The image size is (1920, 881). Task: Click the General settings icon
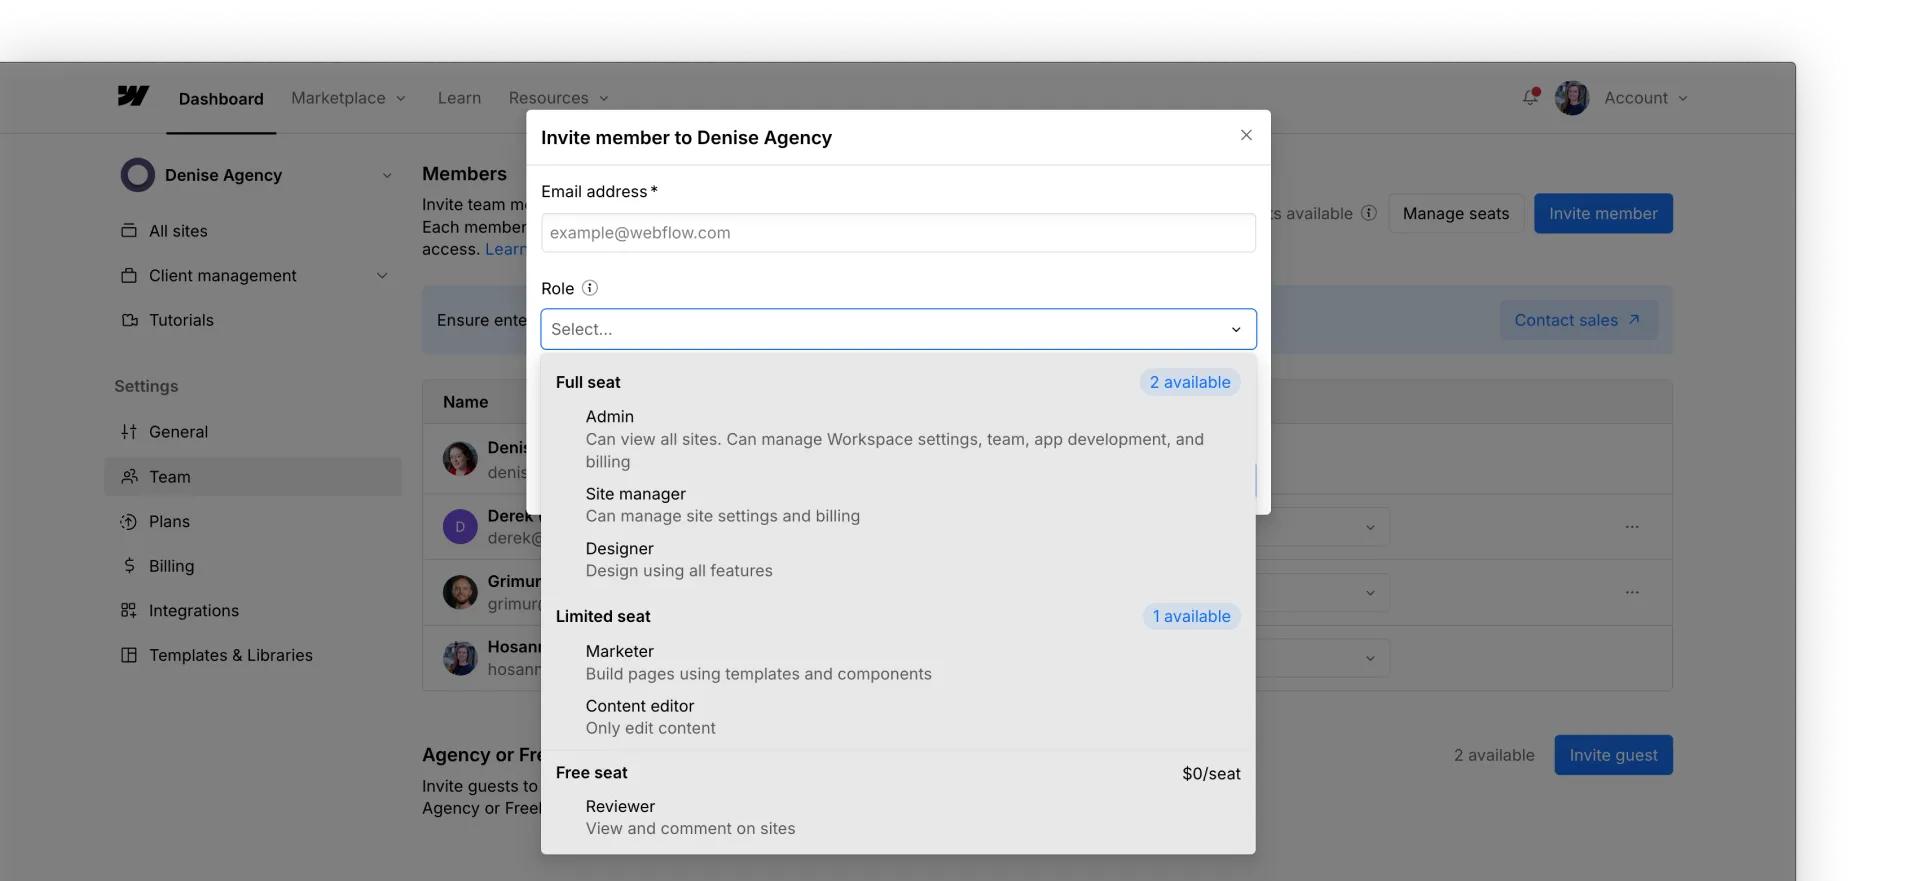click(129, 432)
